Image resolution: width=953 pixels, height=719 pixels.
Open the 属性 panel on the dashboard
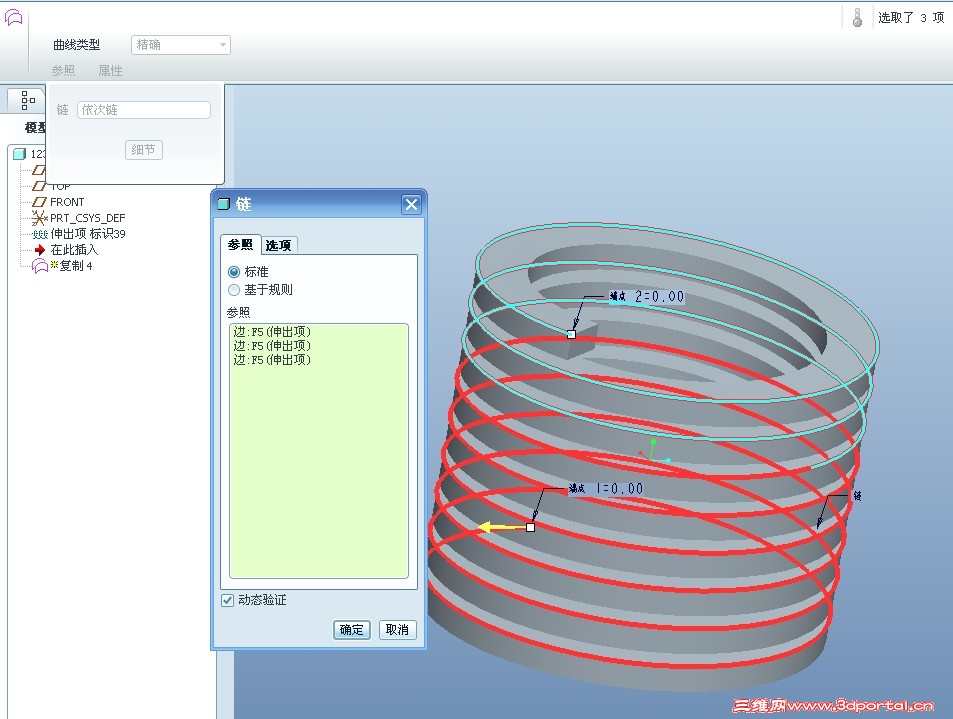tap(111, 71)
